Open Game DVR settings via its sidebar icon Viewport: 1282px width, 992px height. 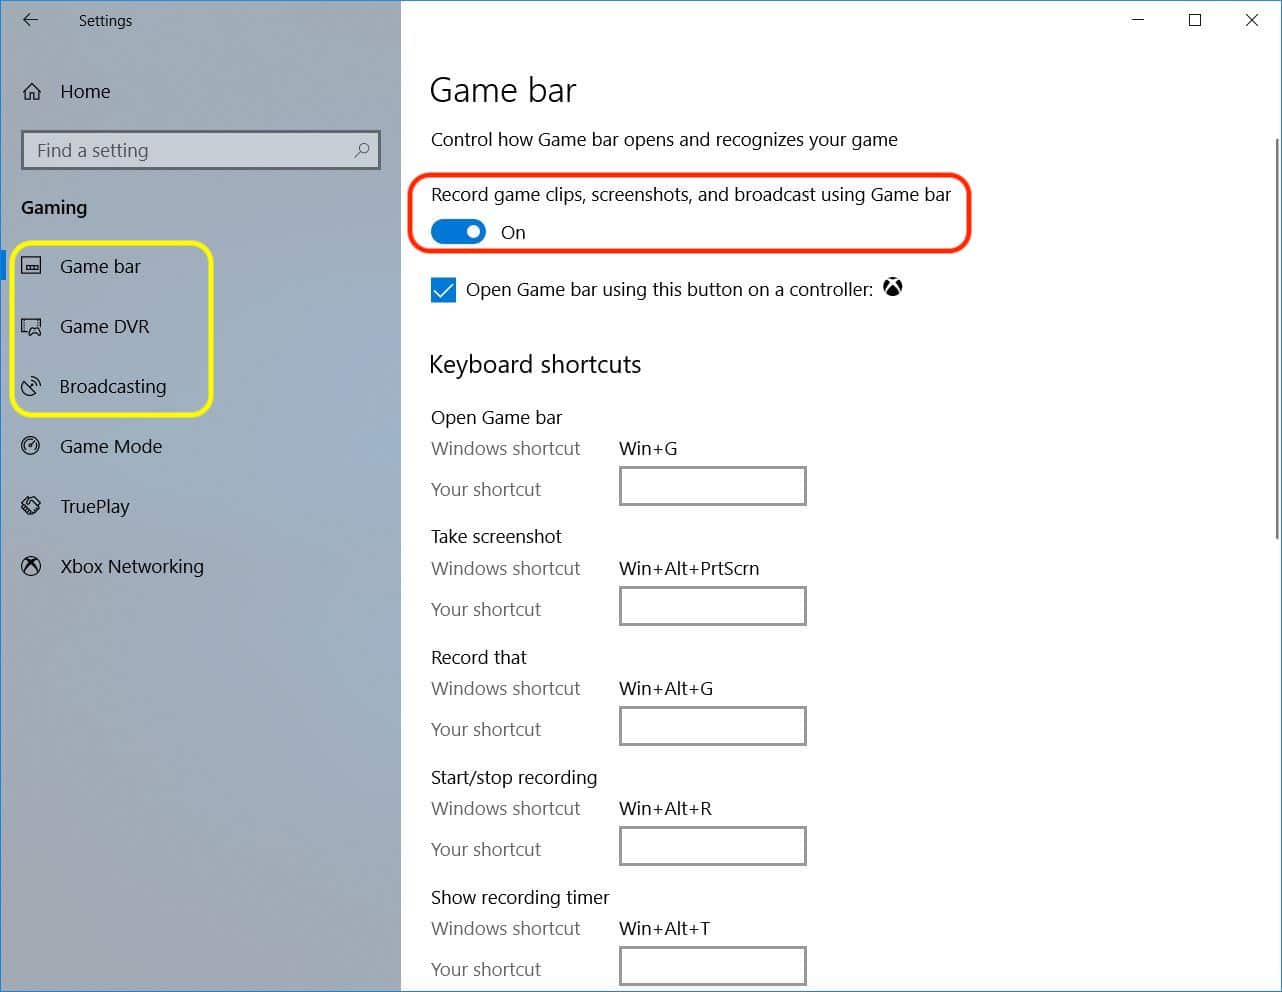pos(31,326)
